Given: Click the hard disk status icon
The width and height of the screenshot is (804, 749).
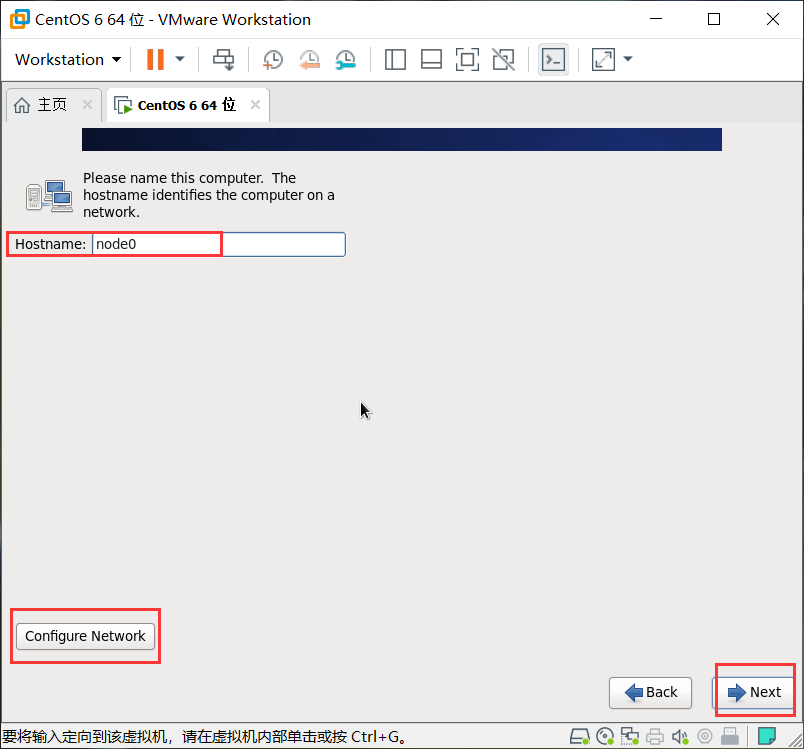Looking at the screenshot, I should pyautogui.click(x=580, y=737).
